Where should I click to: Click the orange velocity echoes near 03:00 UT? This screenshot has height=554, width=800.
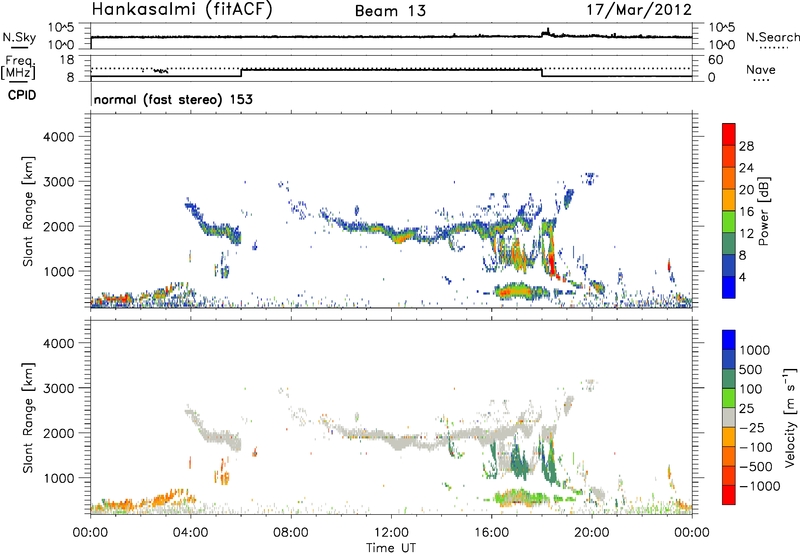pos(163,498)
